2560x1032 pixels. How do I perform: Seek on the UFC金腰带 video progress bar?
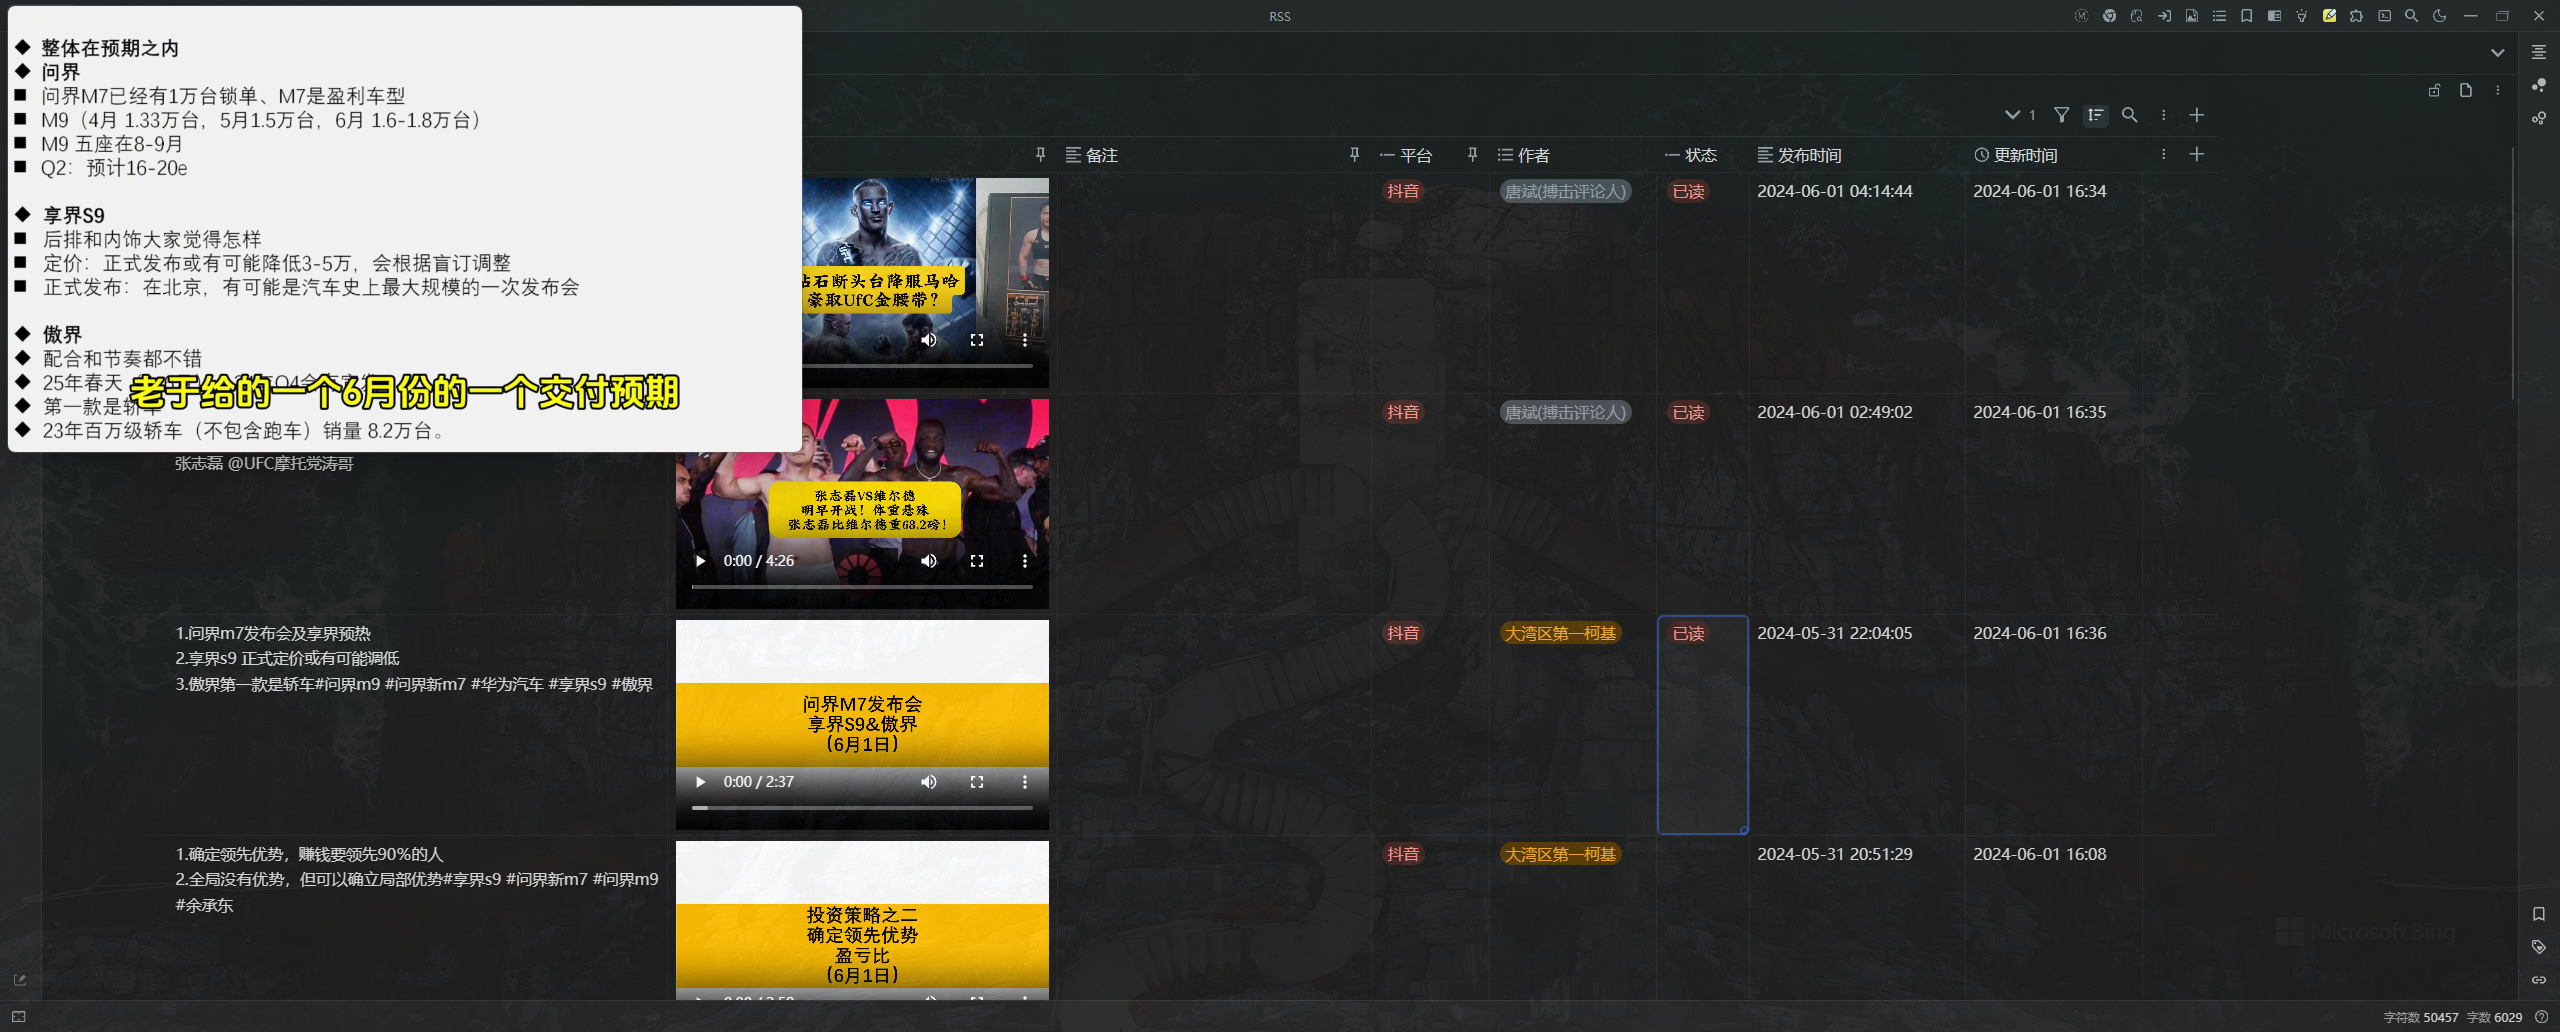pyautogui.click(x=918, y=366)
